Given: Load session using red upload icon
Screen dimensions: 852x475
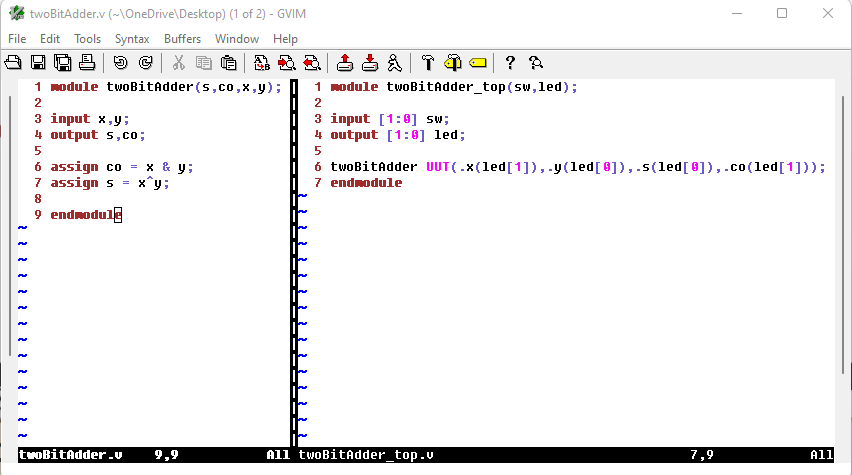Looking at the screenshot, I should 345,63.
